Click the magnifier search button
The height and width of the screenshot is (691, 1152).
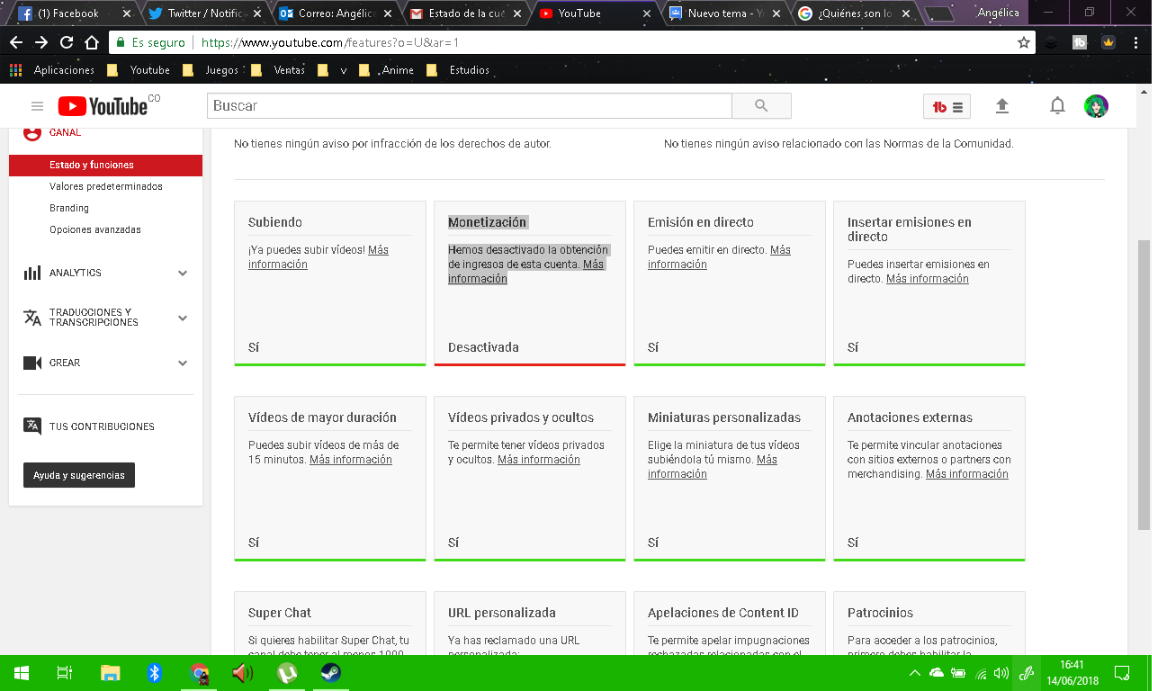coord(761,106)
